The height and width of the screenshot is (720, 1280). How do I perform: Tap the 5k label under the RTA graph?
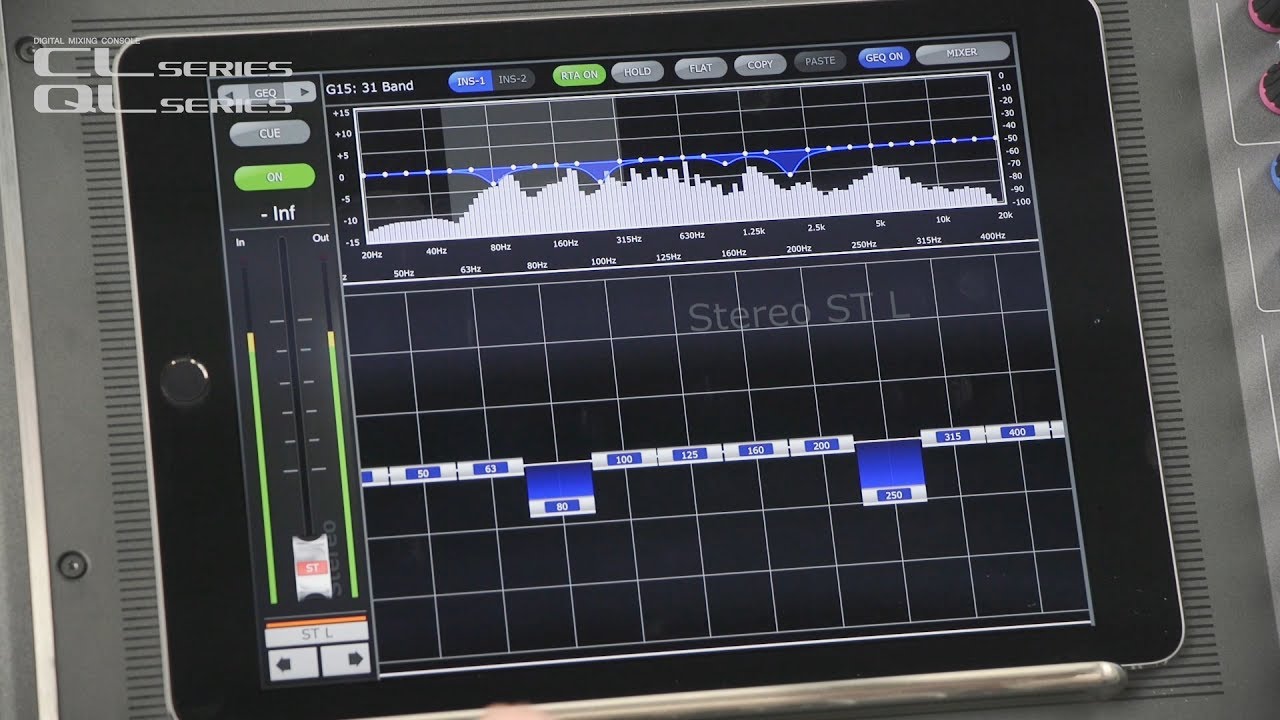(880, 223)
